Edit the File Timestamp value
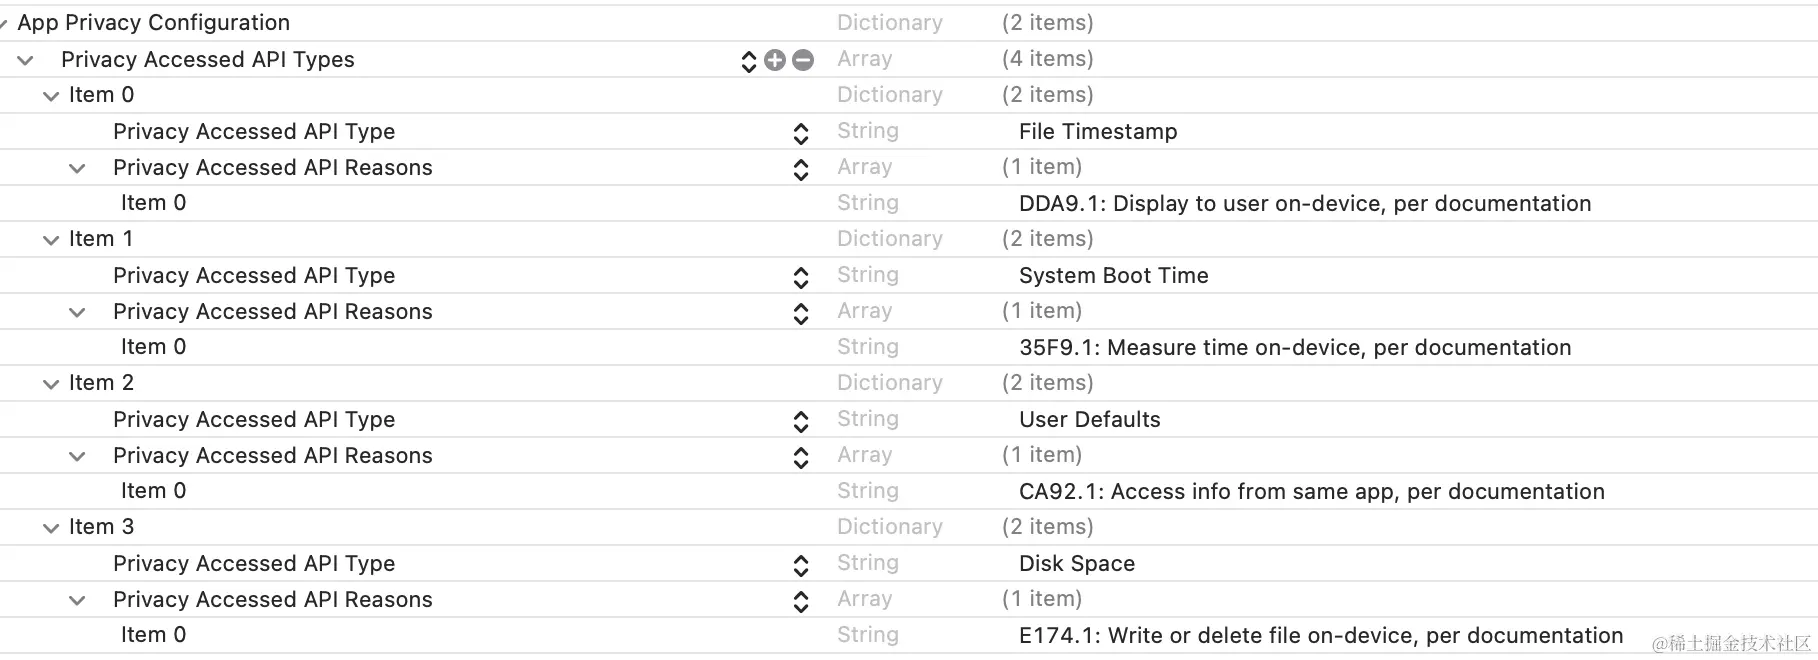The image size is (1818, 660). pyautogui.click(x=1097, y=132)
